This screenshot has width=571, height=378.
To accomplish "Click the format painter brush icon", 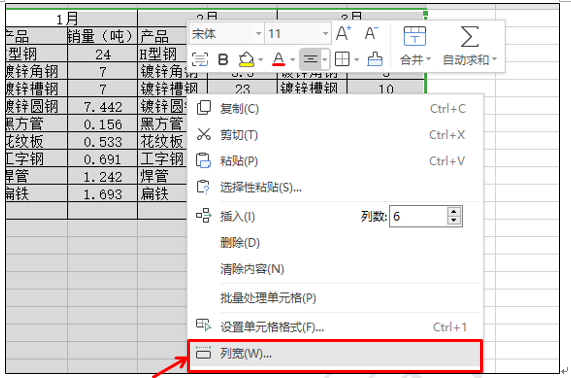I will 375,59.
